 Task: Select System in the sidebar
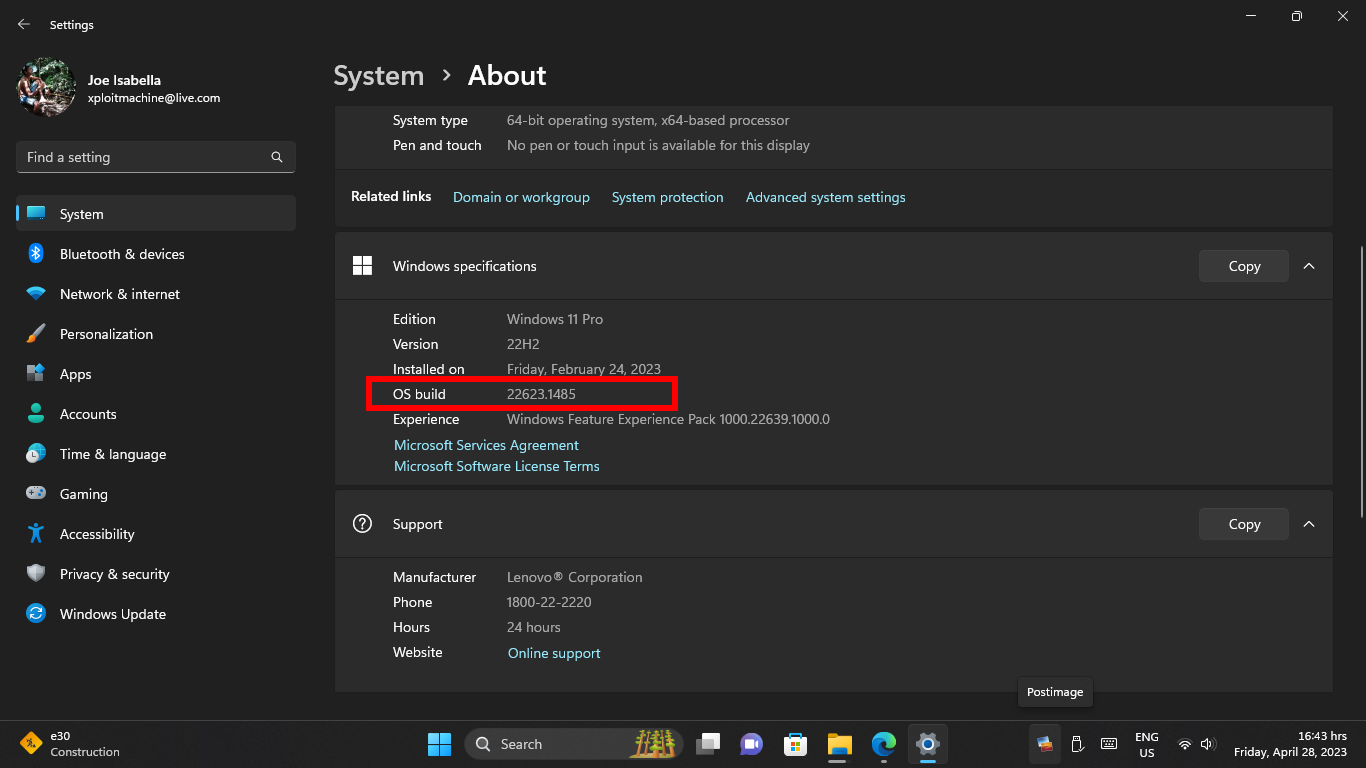[x=156, y=214]
